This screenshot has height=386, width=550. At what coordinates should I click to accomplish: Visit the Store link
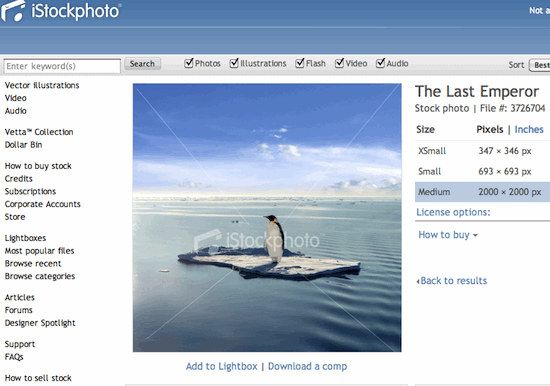click(x=15, y=217)
